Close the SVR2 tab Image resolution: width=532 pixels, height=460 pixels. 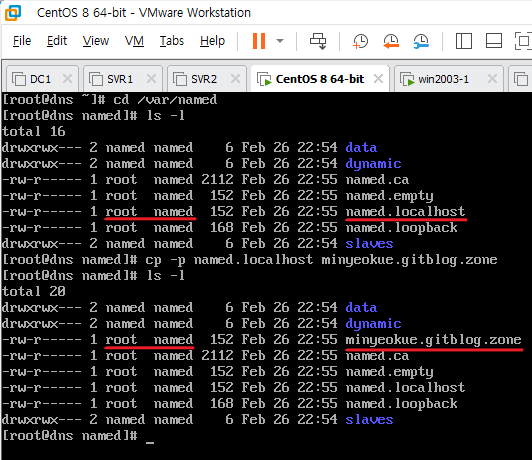click(235, 79)
